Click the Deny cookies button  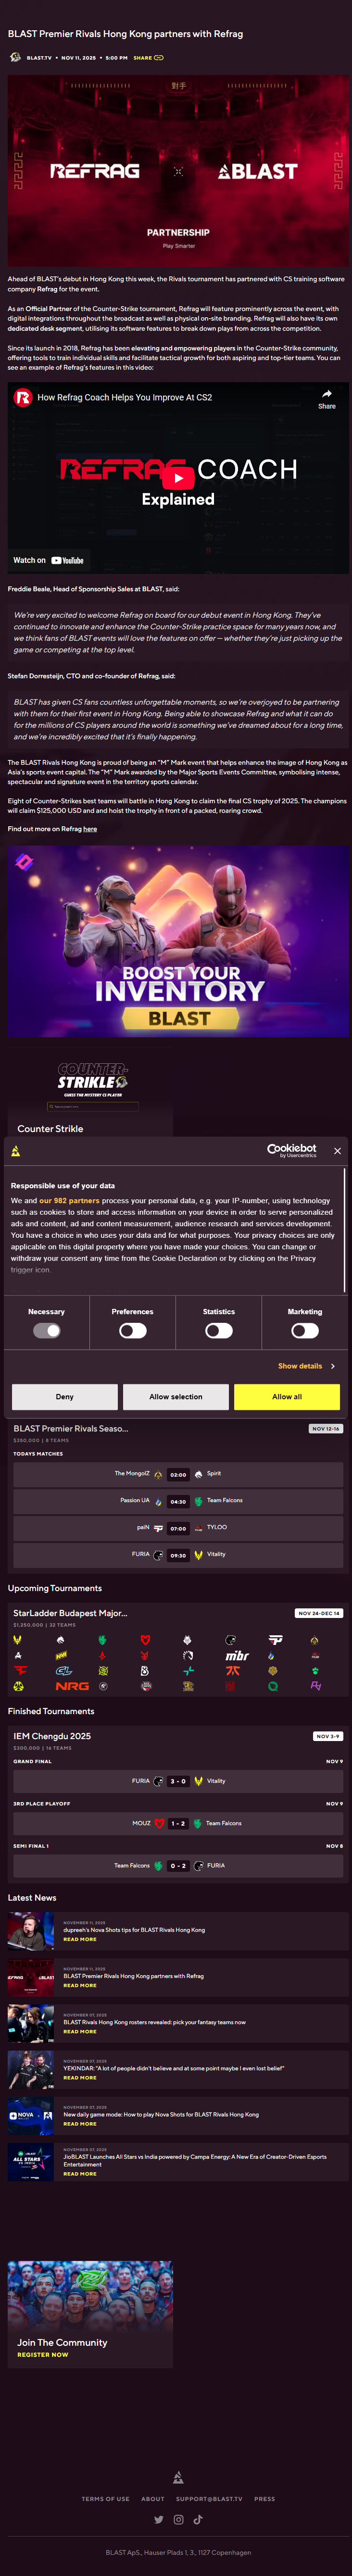65,1397
